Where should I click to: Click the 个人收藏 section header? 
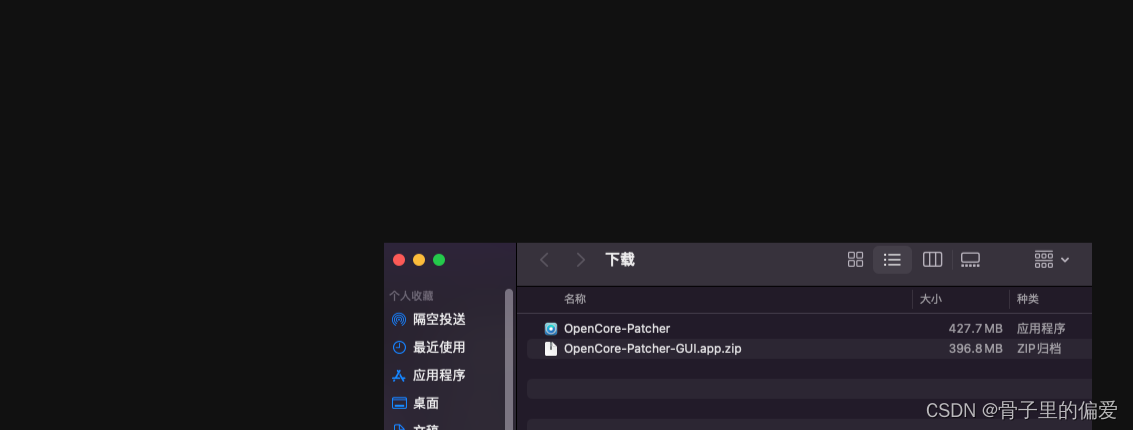click(x=411, y=296)
